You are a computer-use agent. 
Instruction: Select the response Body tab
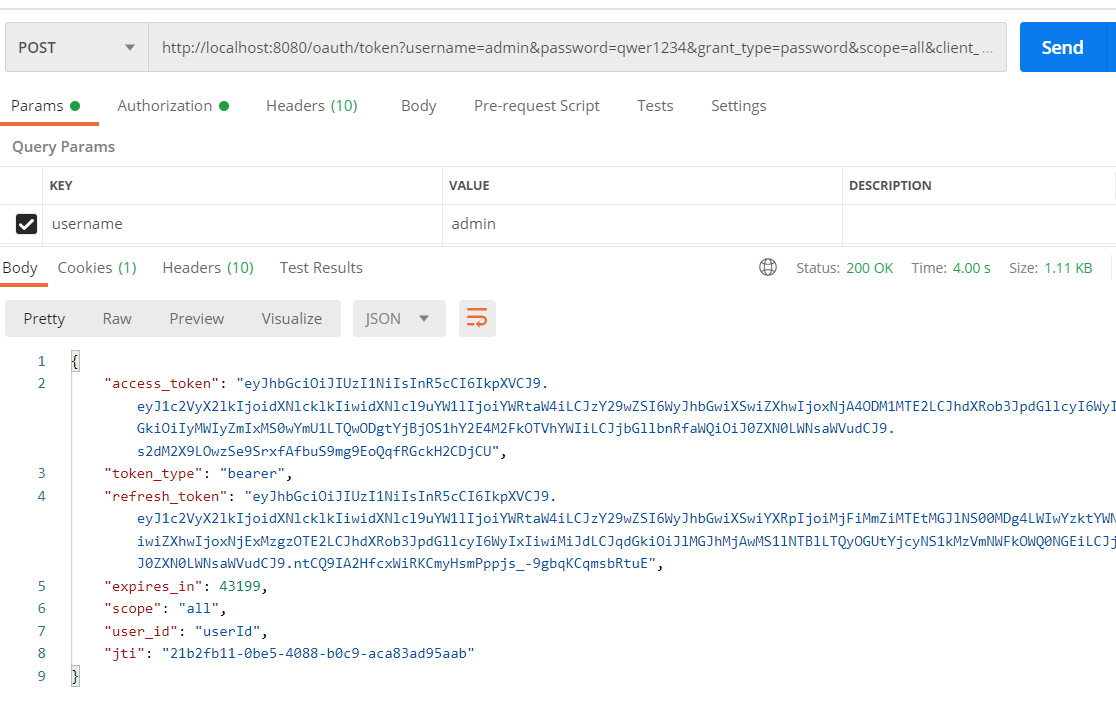(x=20, y=268)
